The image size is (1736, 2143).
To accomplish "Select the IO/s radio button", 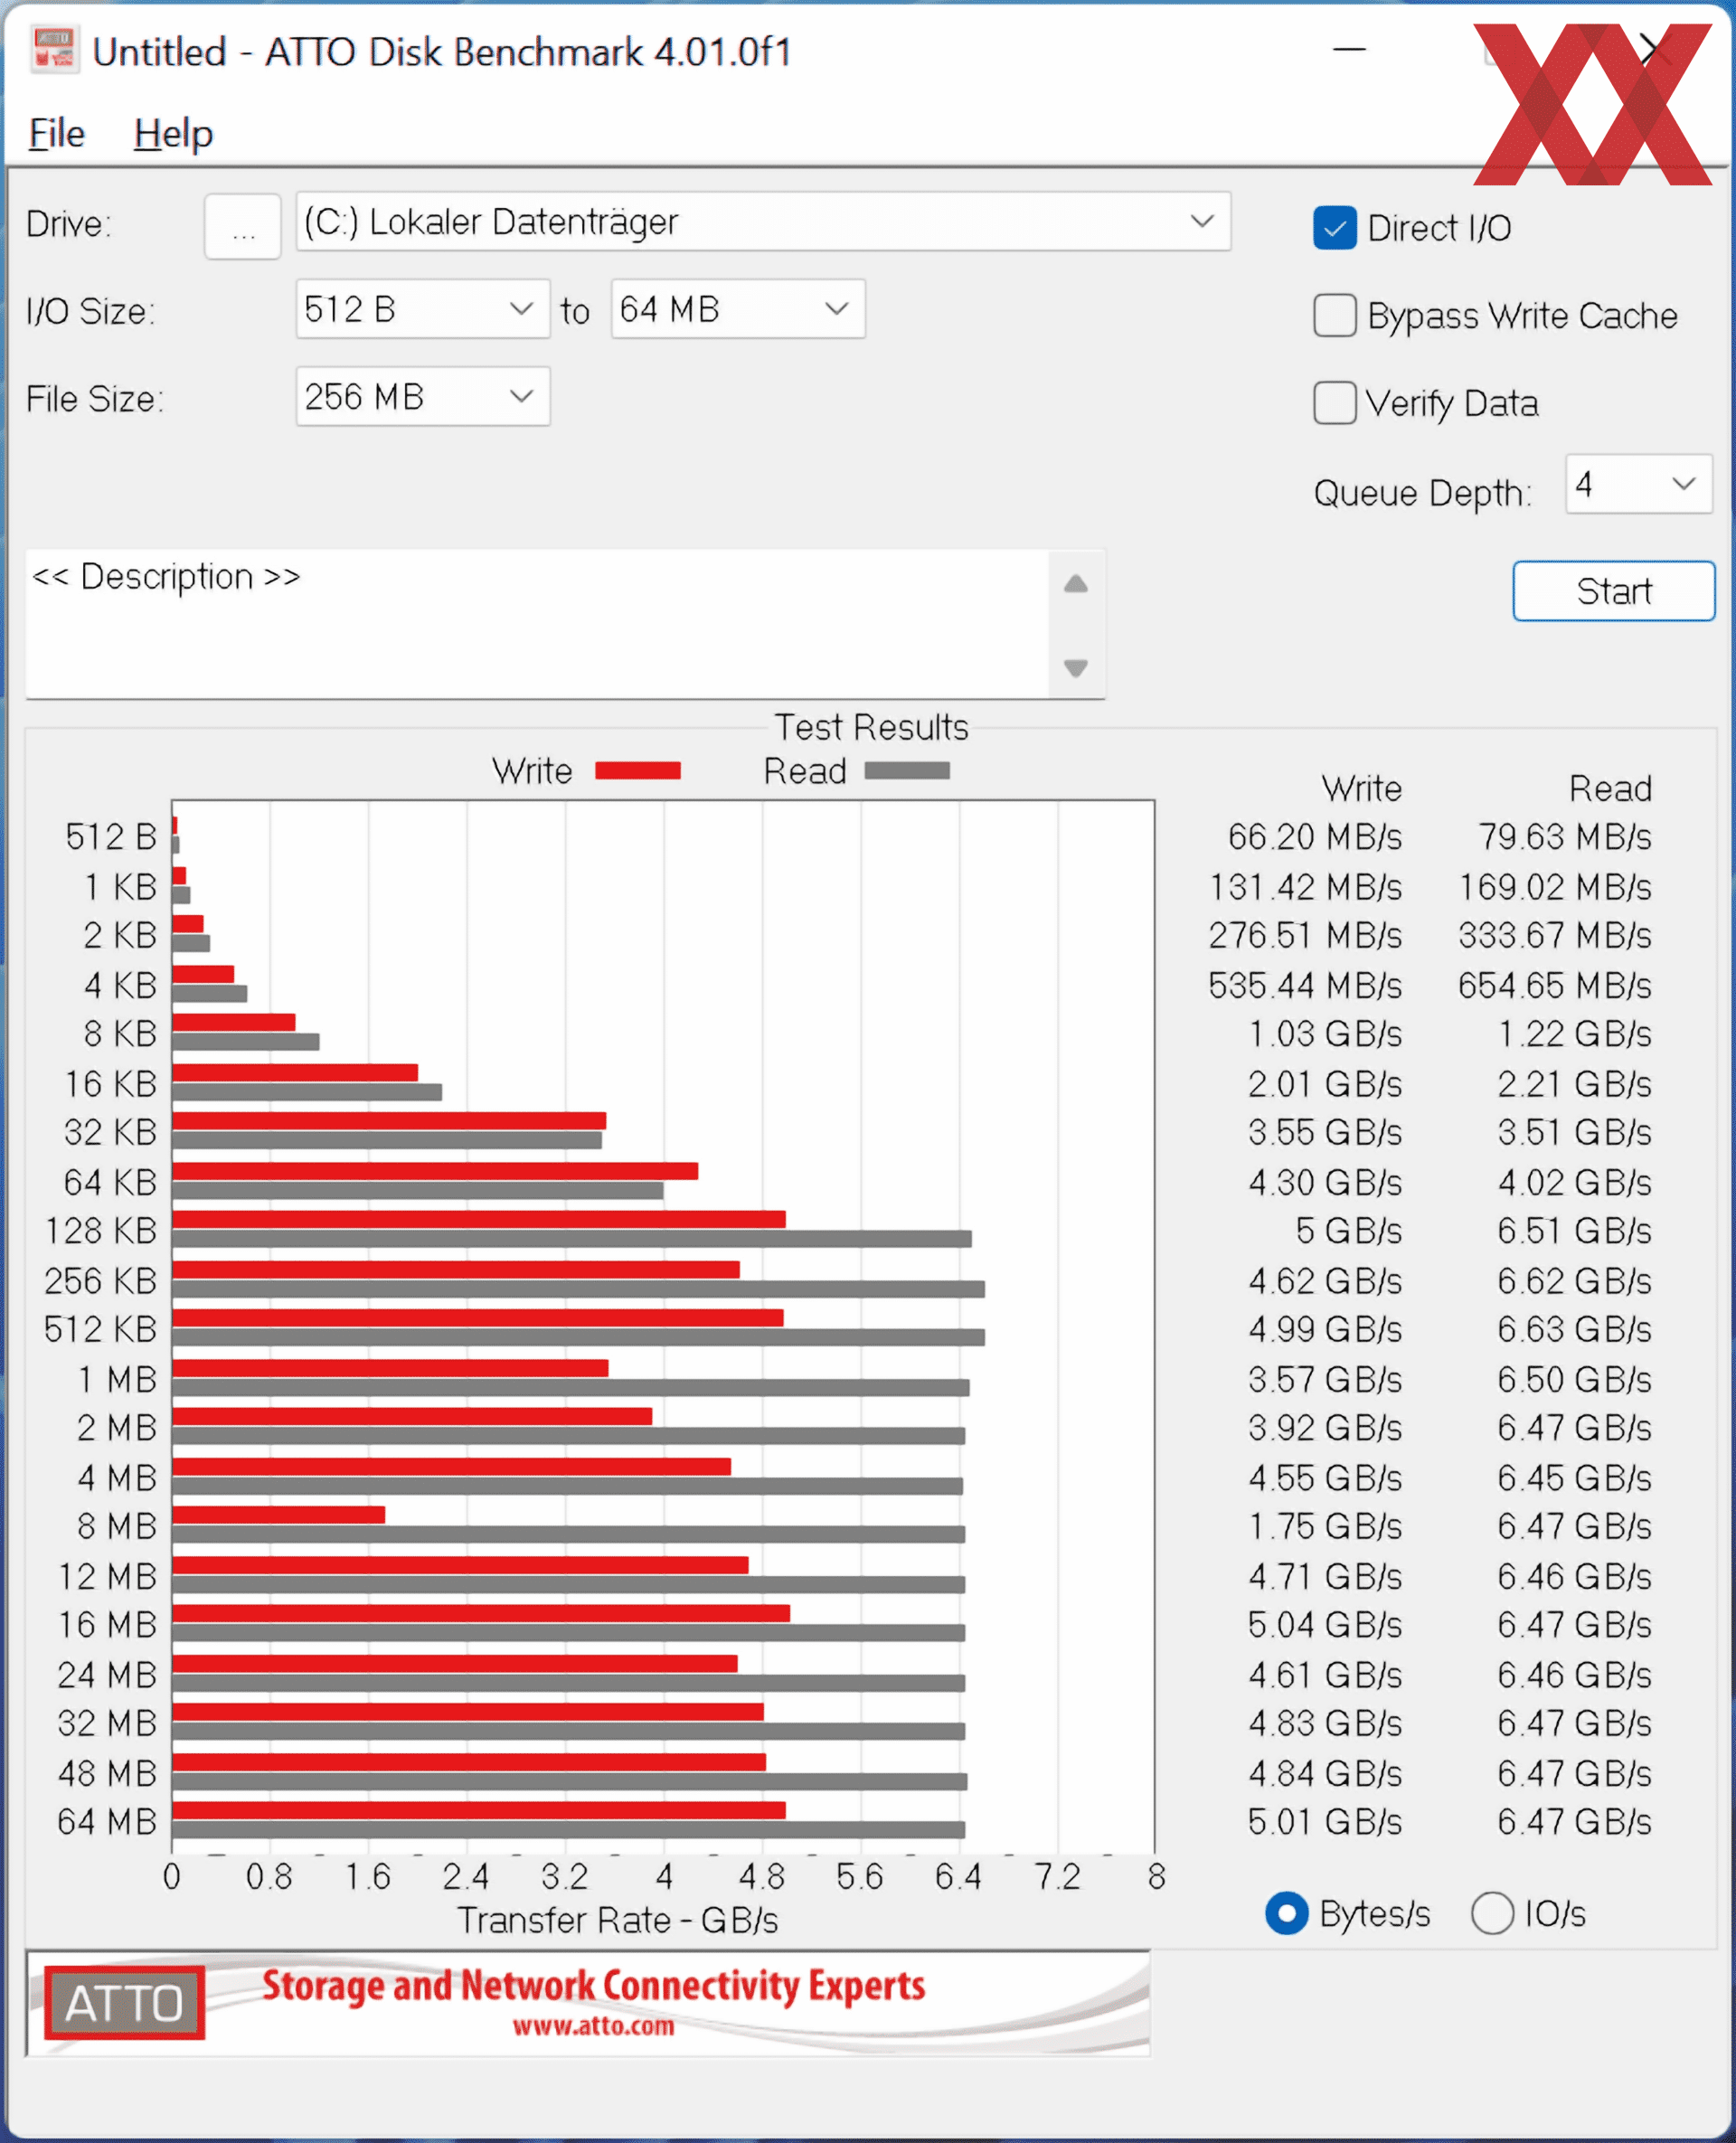I will pyautogui.click(x=1491, y=1913).
